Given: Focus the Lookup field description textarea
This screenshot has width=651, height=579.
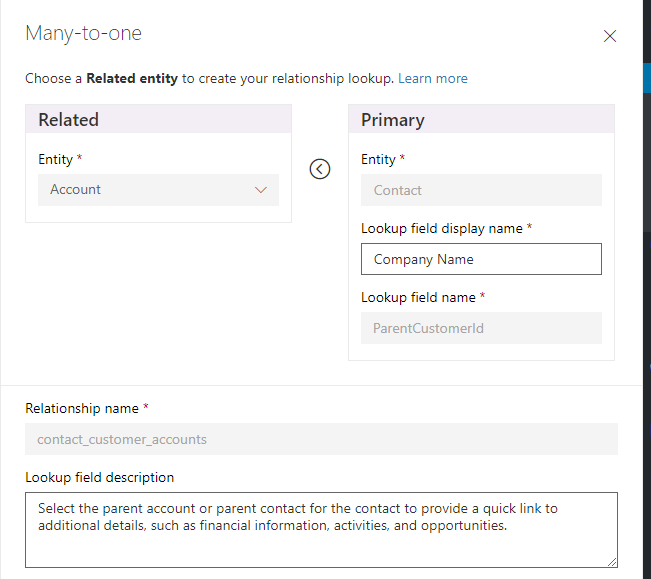Looking at the screenshot, I should [x=321, y=530].
